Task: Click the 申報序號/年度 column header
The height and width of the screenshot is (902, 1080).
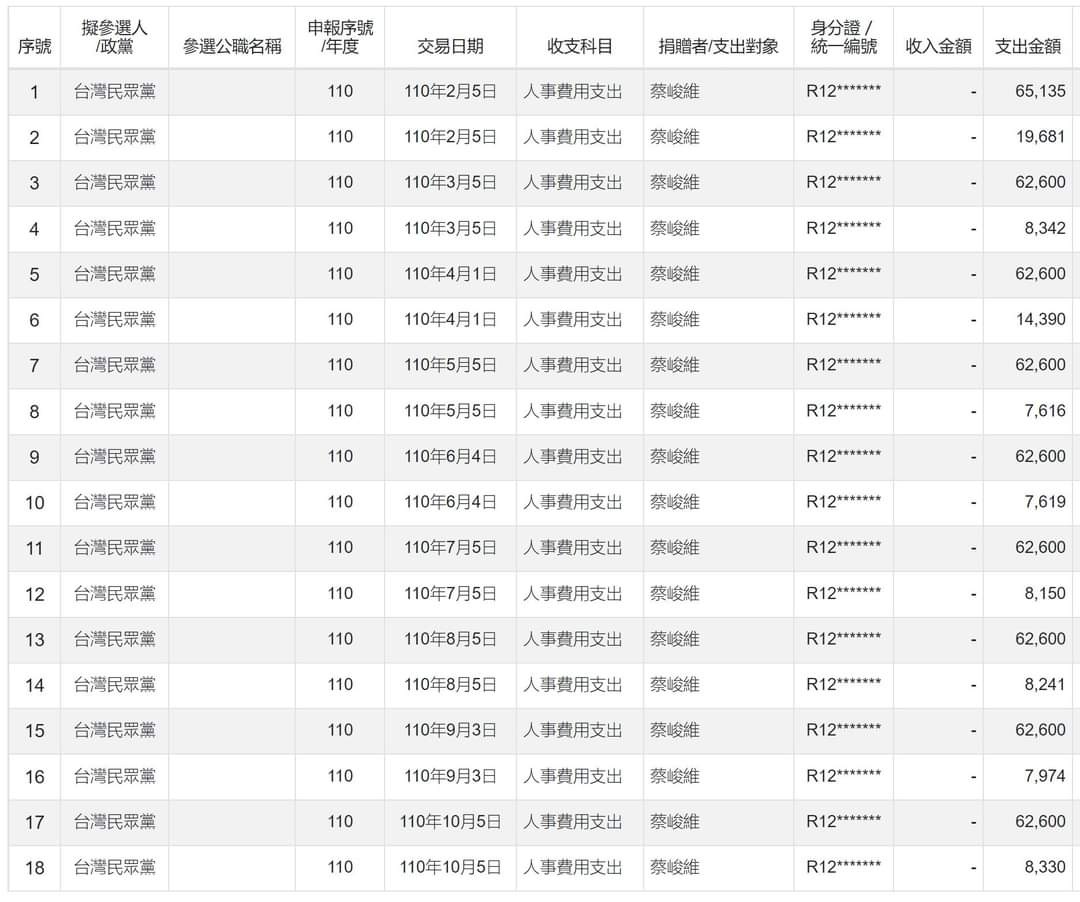Action: coord(340,37)
